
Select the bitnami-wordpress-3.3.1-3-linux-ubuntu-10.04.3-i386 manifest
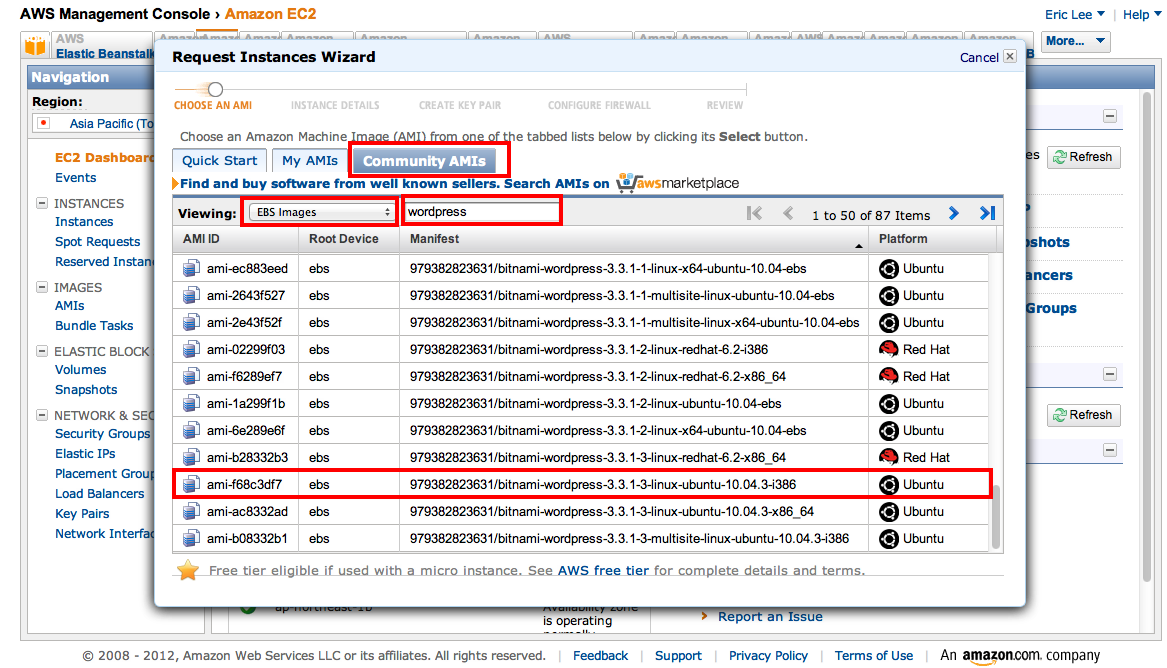(x=603, y=484)
